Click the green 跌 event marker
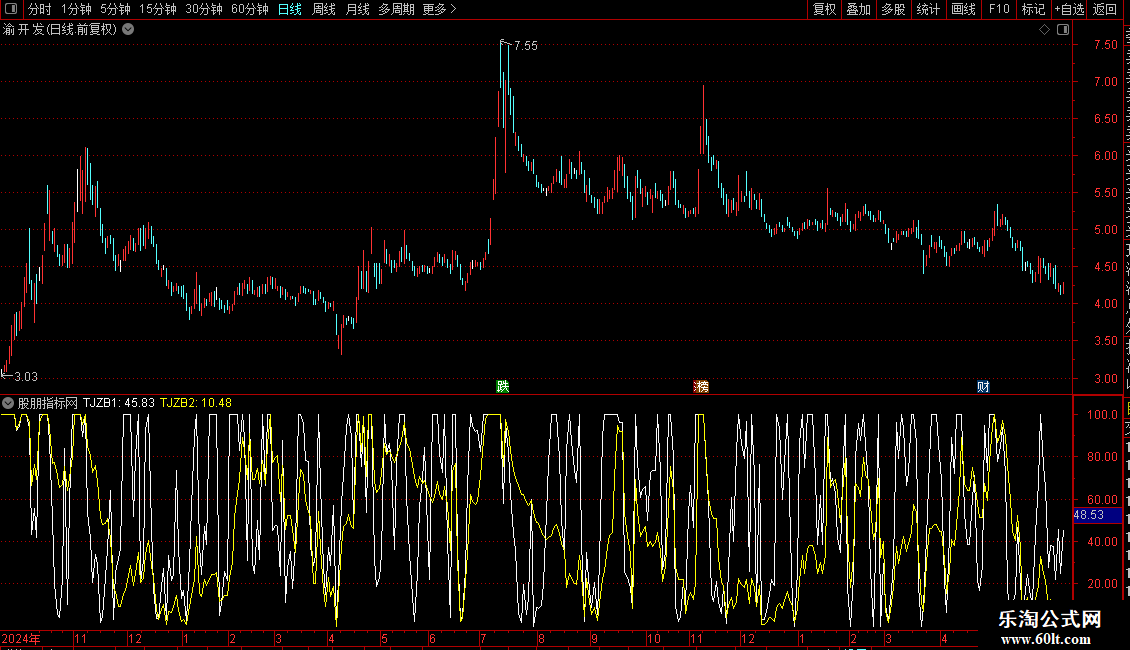This screenshot has width=1130, height=650. click(x=503, y=386)
